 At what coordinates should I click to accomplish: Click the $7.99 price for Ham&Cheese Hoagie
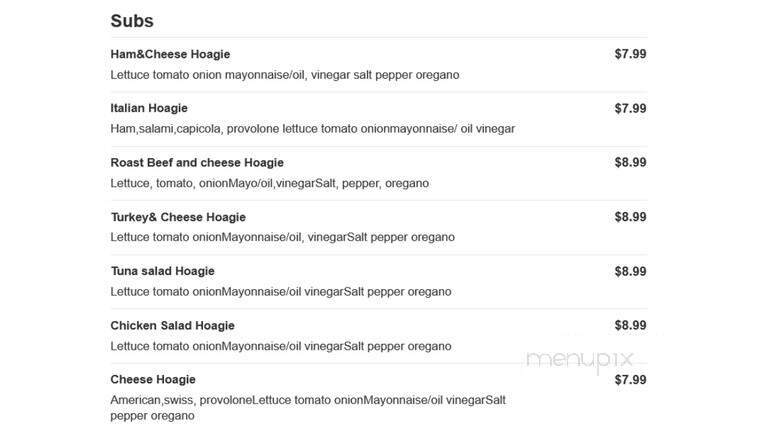(x=630, y=54)
